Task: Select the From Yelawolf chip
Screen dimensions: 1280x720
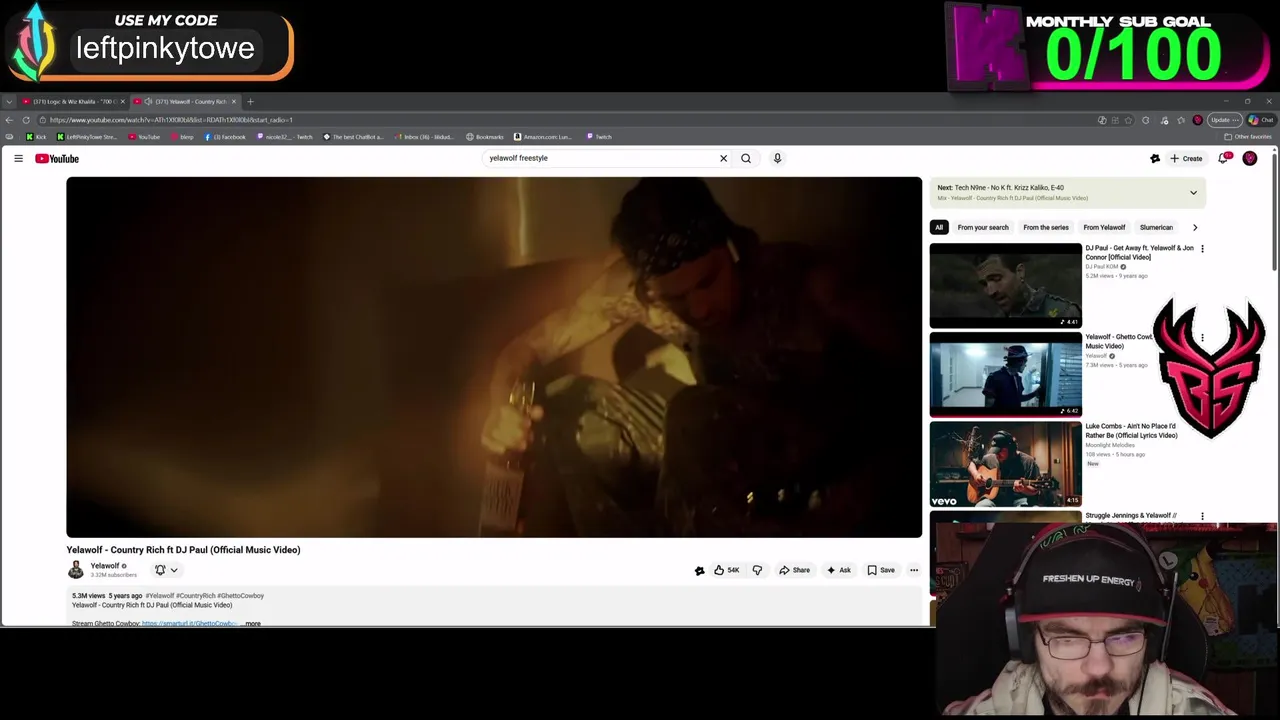Action: point(1104,227)
